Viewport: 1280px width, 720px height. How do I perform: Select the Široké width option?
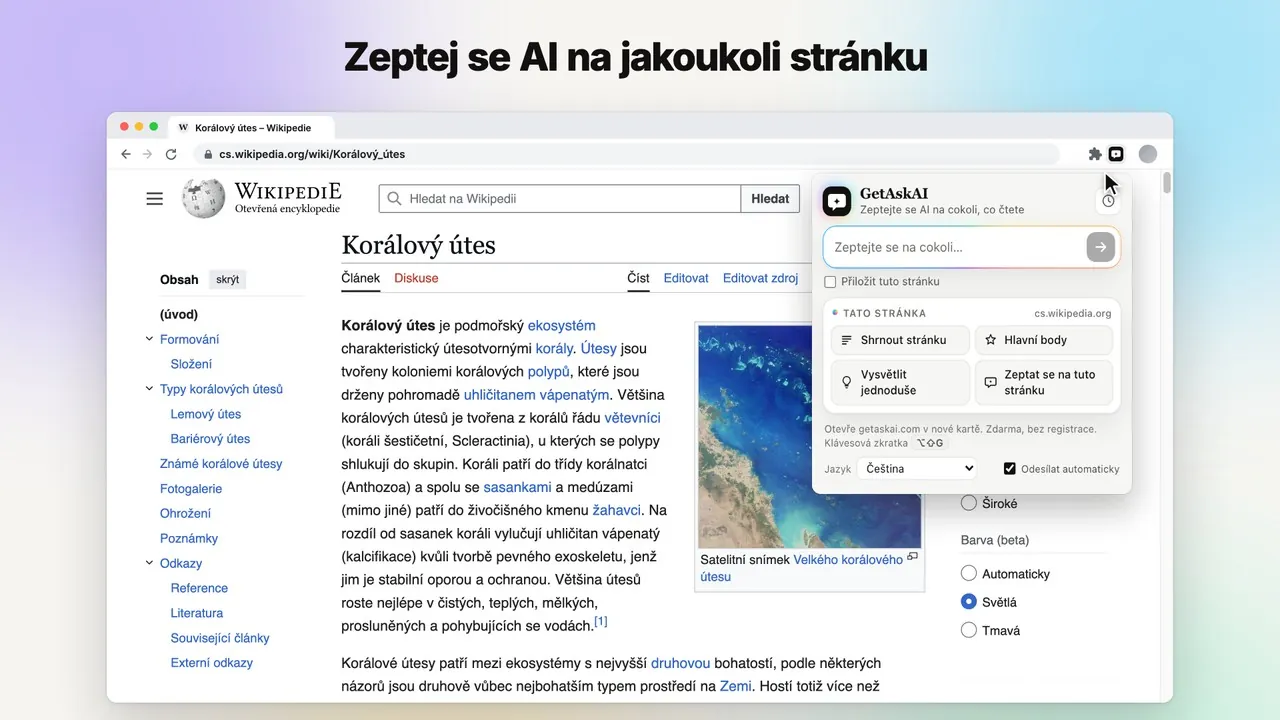point(968,503)
